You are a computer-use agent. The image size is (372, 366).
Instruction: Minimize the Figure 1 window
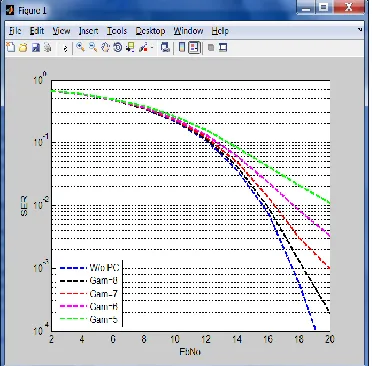306,7
